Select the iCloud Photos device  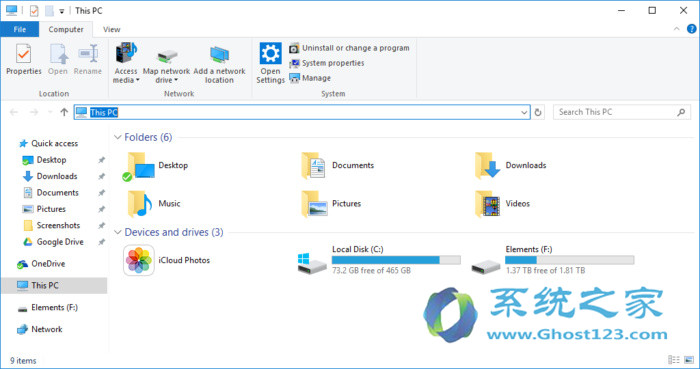click(167, 260)
